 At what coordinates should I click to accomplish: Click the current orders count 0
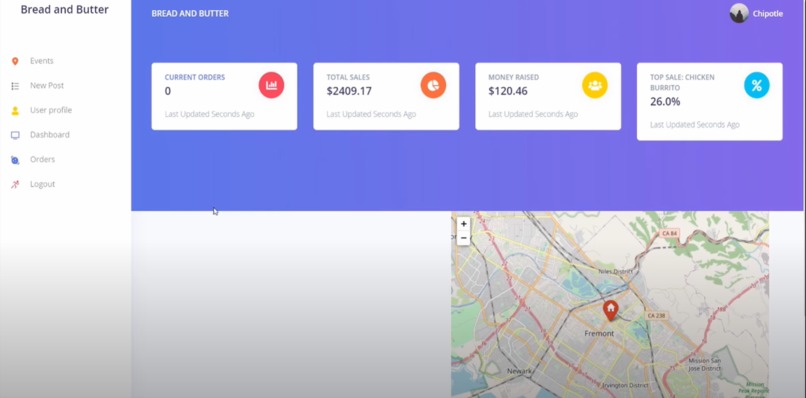168,91
